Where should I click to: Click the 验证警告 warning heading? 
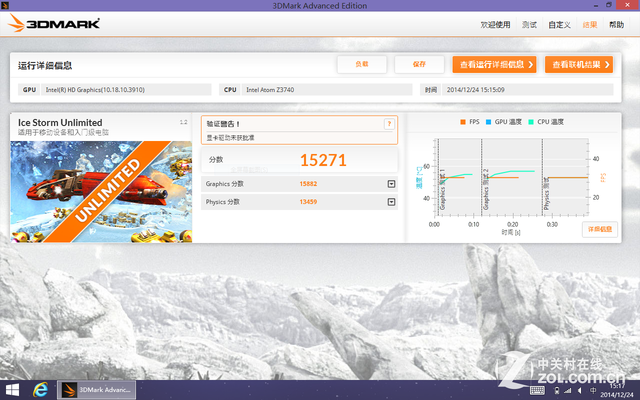click(223, 124)
